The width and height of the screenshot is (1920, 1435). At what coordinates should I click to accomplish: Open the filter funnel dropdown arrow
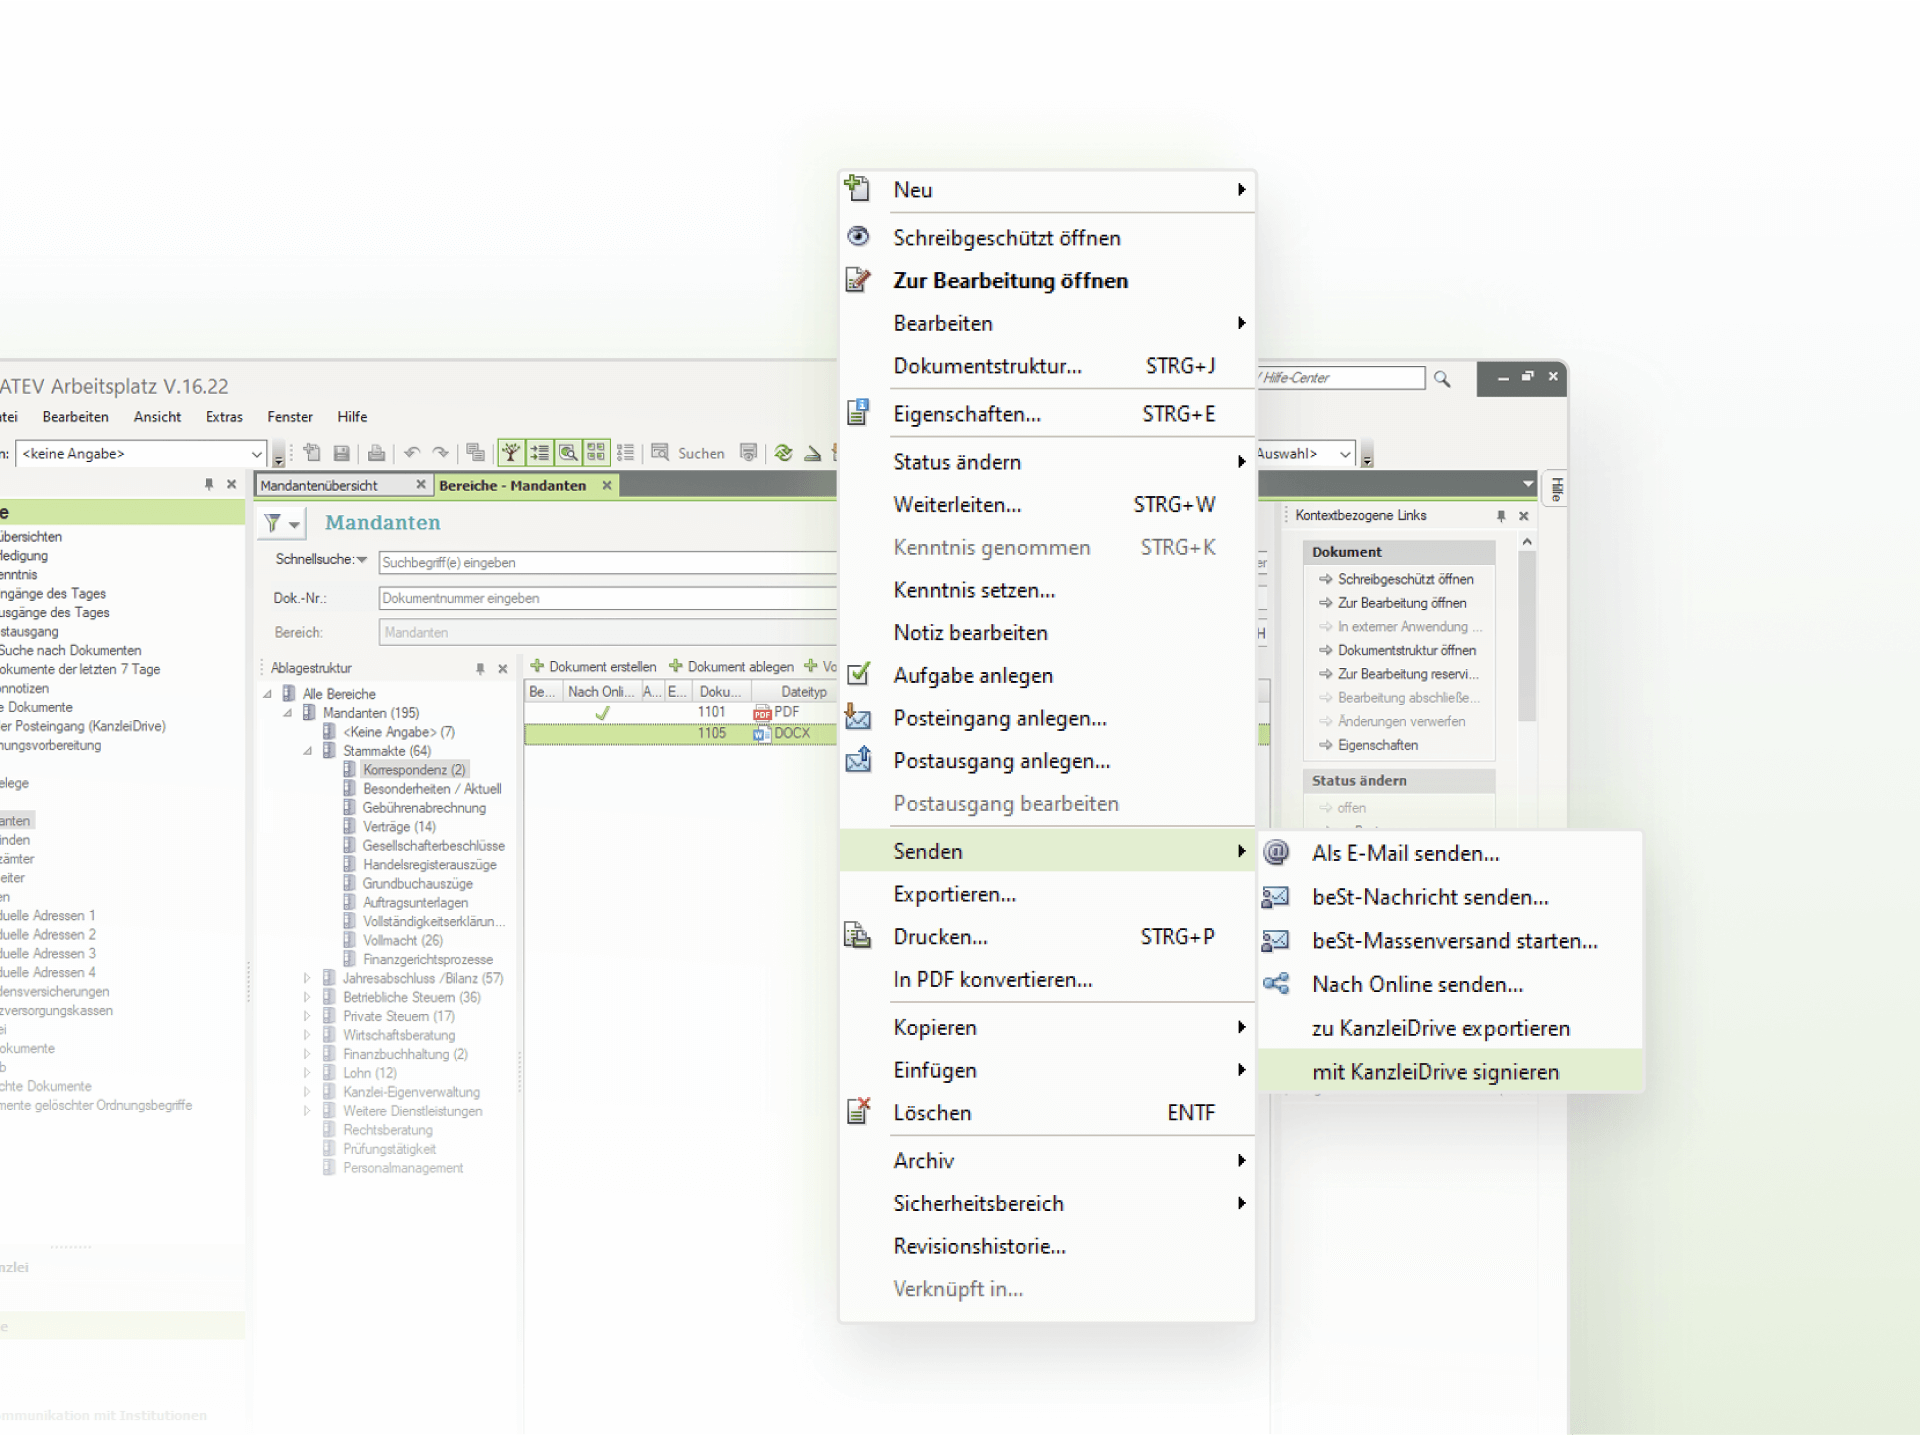click(294, 524)
